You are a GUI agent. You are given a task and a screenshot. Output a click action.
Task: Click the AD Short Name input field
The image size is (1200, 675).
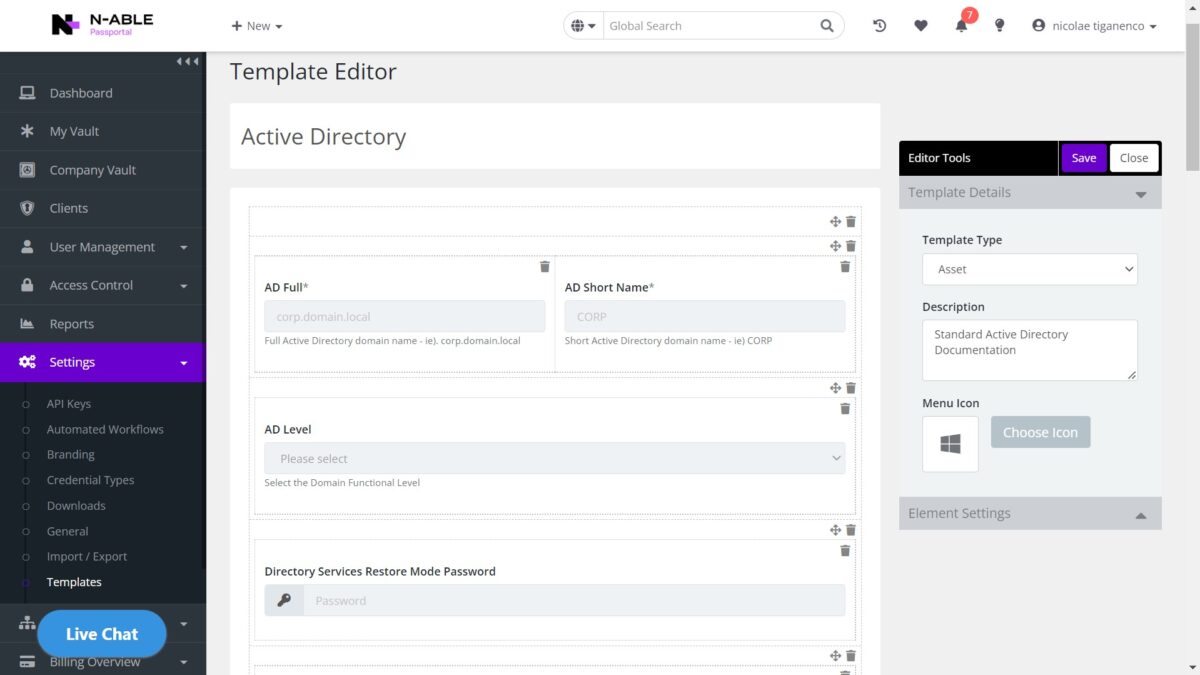coord(705,316)
